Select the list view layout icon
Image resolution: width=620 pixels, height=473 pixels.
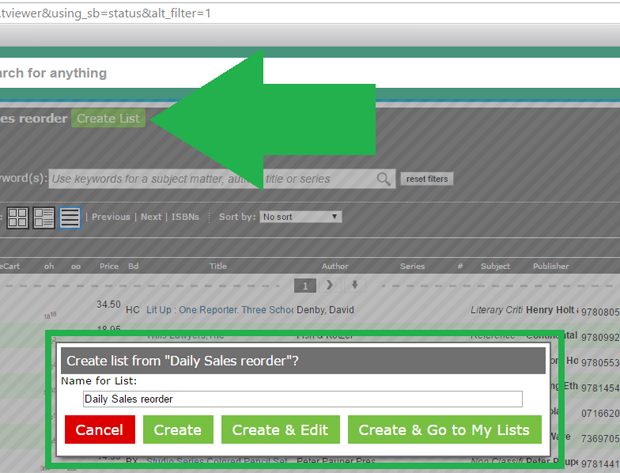70,217
